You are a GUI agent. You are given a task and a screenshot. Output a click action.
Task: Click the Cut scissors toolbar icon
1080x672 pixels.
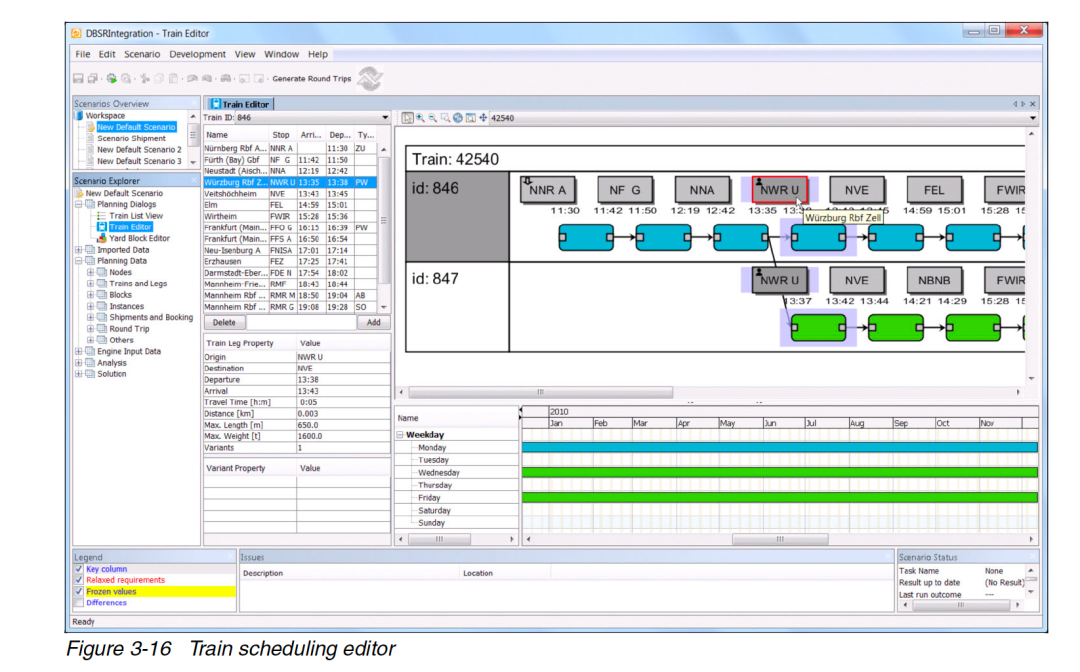(x=145, y=78)
